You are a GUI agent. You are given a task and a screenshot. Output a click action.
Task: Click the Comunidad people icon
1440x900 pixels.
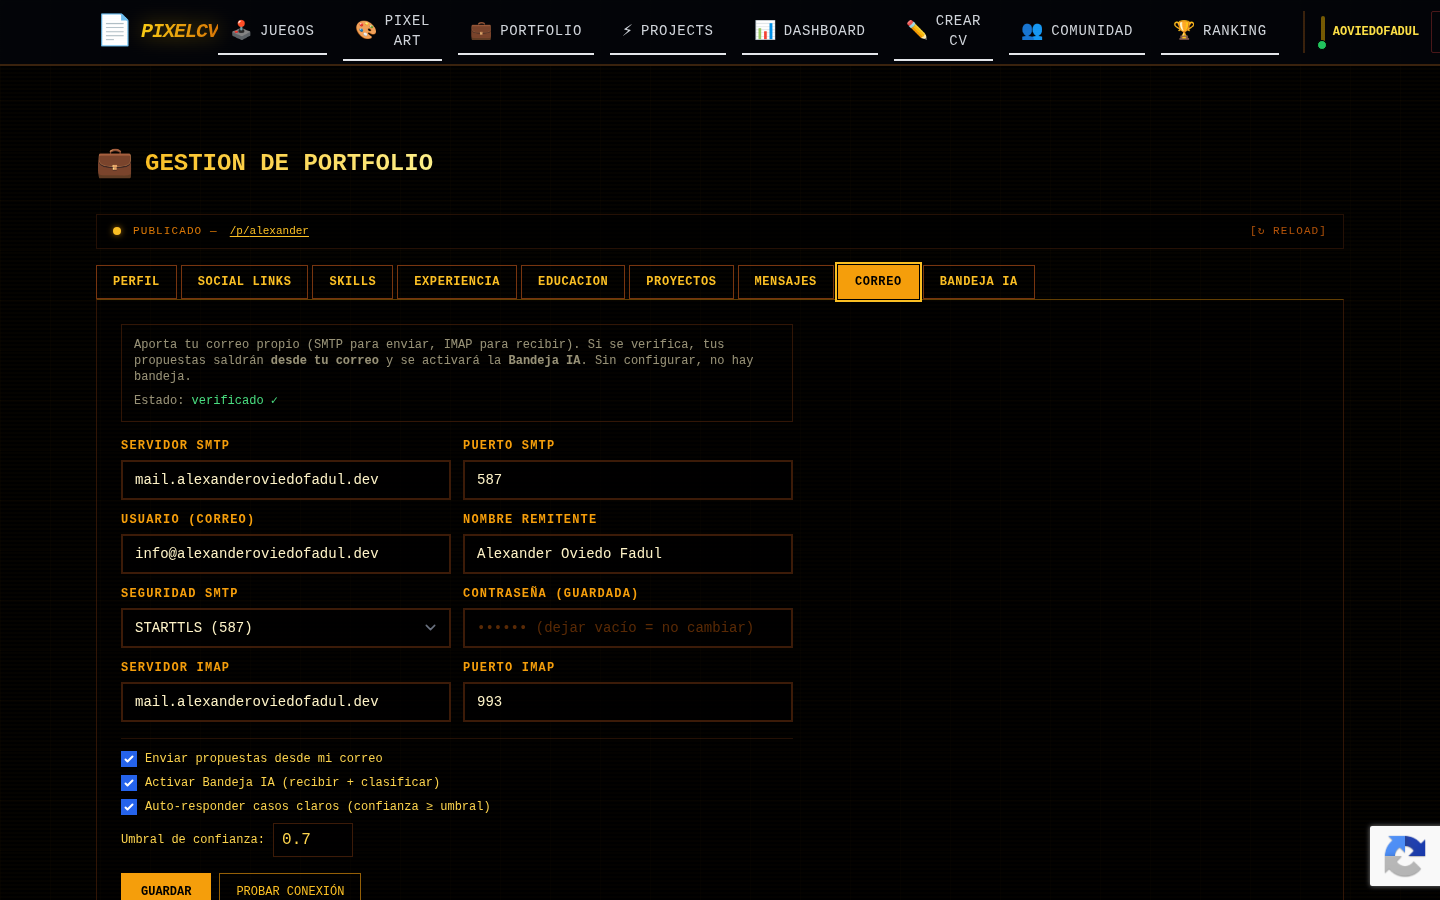pos(1032,30)
